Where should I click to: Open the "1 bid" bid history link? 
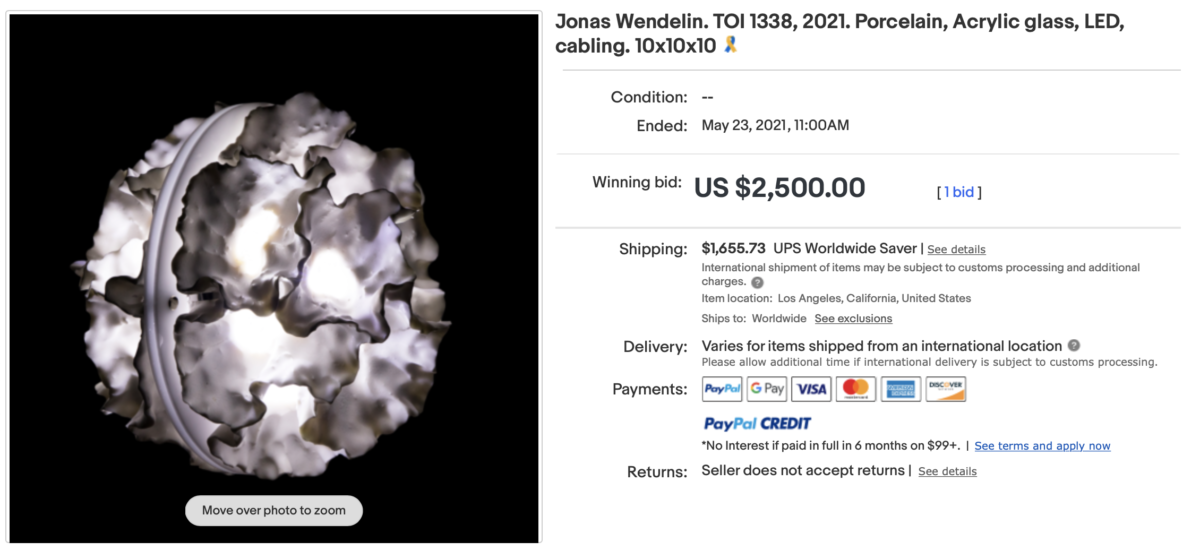(x=959, y=192)
